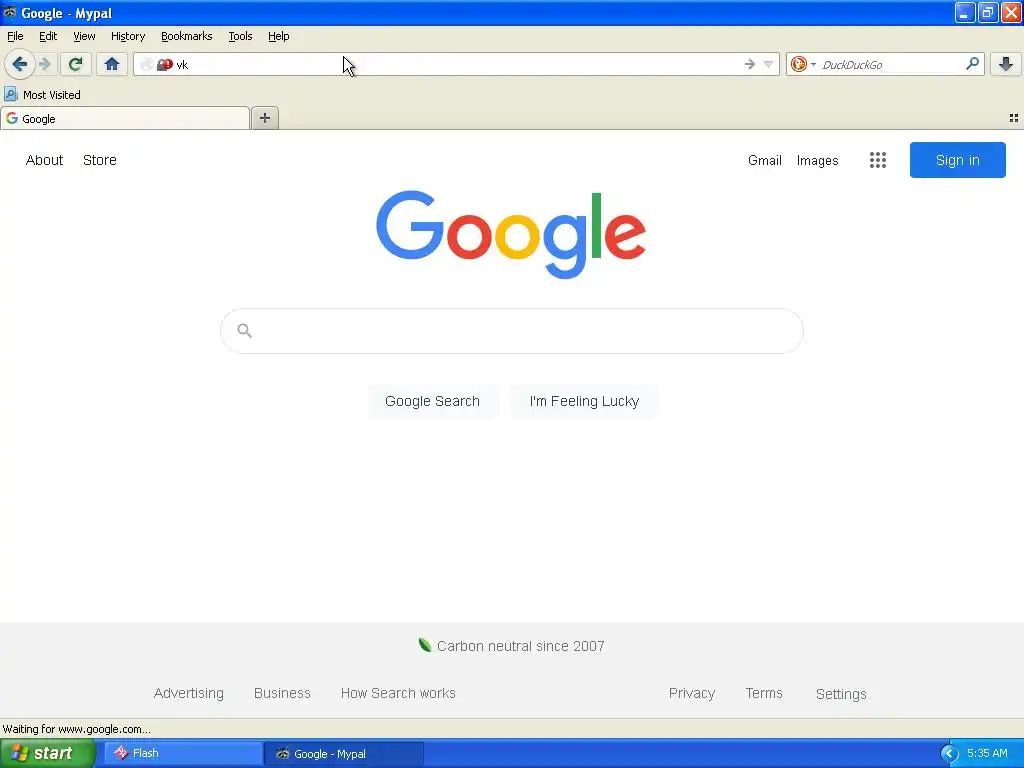Click inside the Google search box
The width and height of the screenshot is (1024, 768).
coord(511,331)
